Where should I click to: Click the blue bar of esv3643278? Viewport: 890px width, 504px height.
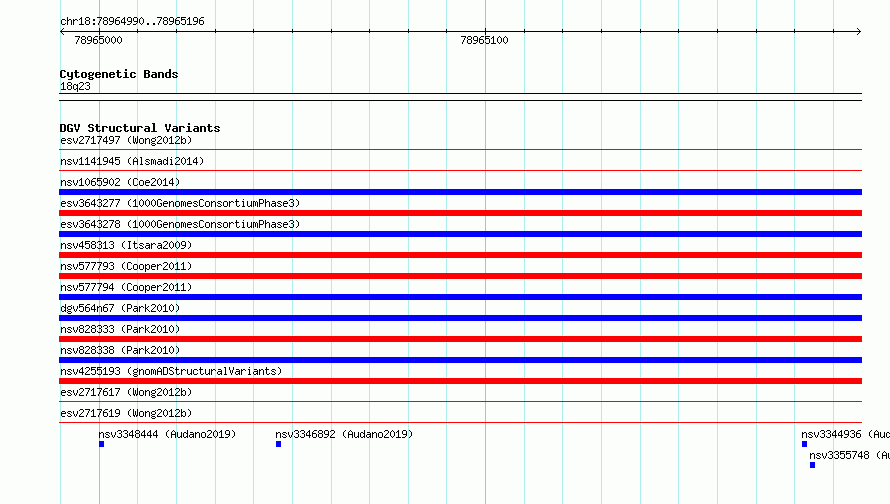pyautogui.click(x=460, y=234)
